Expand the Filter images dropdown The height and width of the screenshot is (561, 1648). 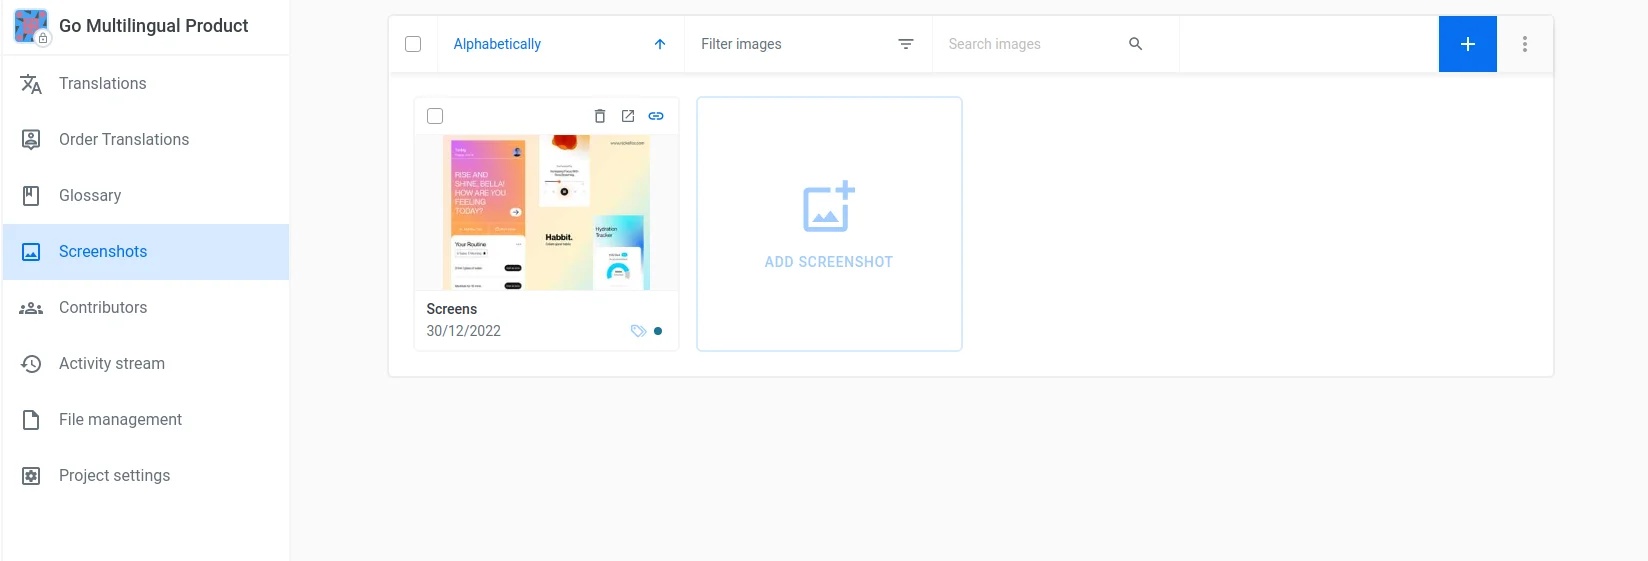pyautogui.click(x=807, y=44)
